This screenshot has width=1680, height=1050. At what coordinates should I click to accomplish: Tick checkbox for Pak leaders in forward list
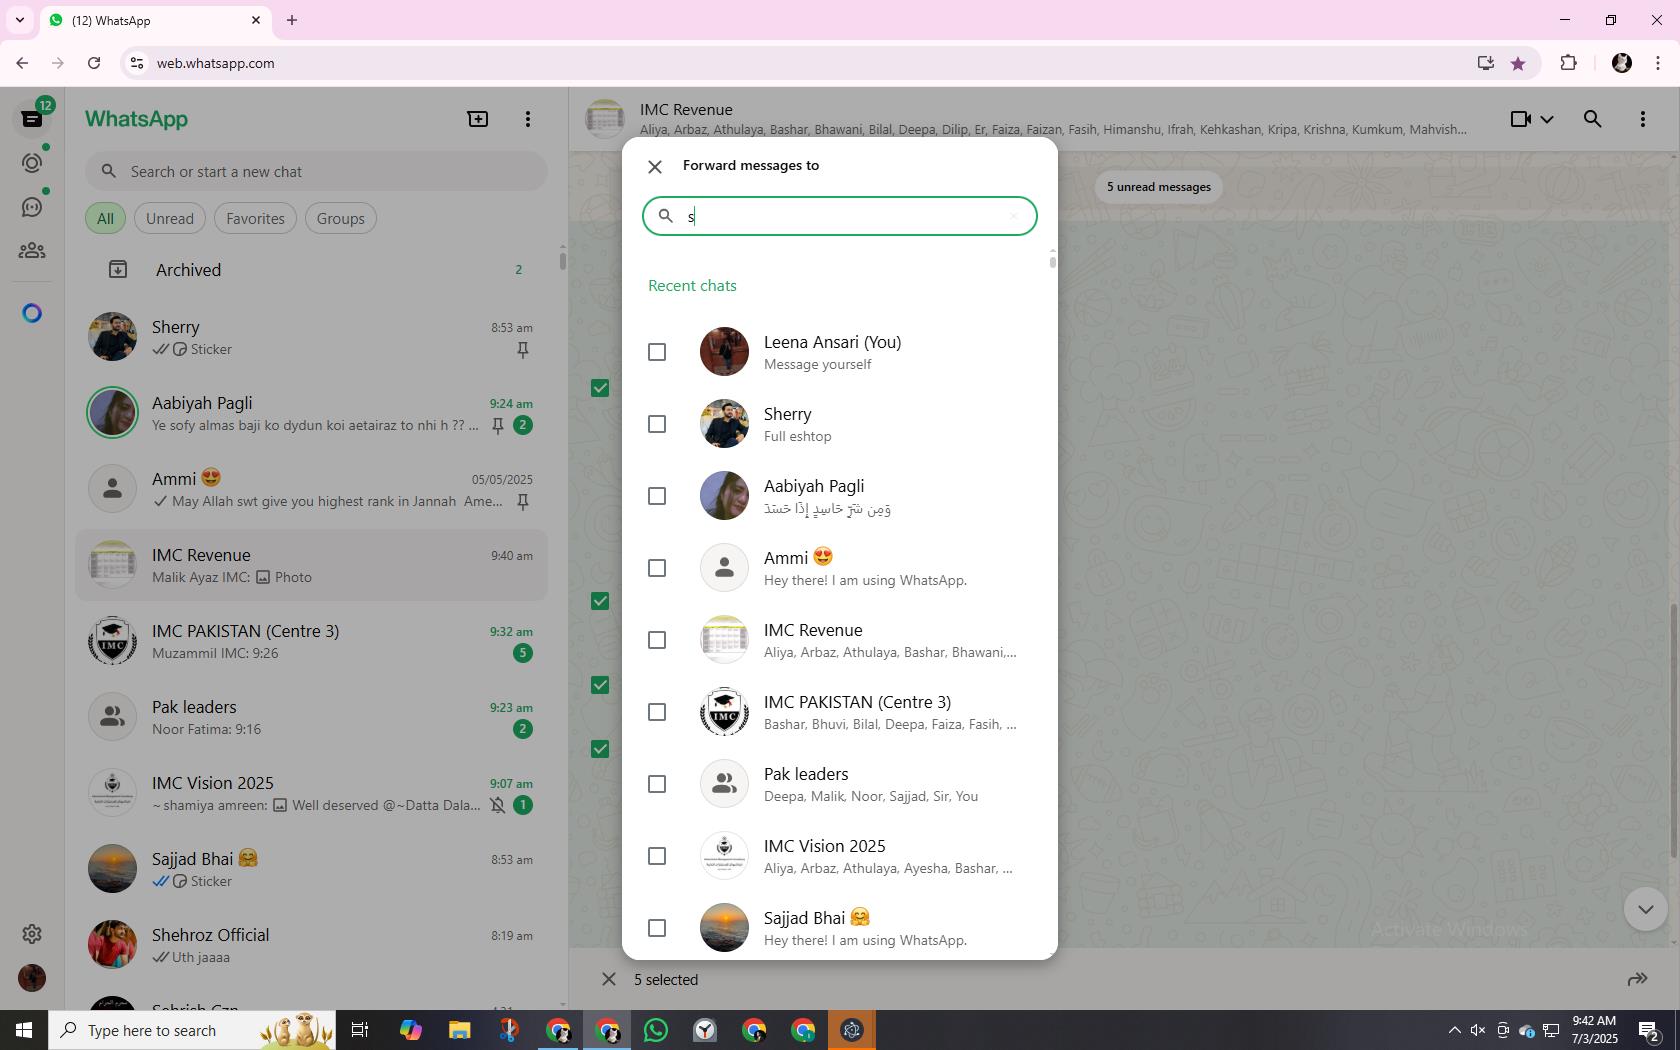pos(657,784)
